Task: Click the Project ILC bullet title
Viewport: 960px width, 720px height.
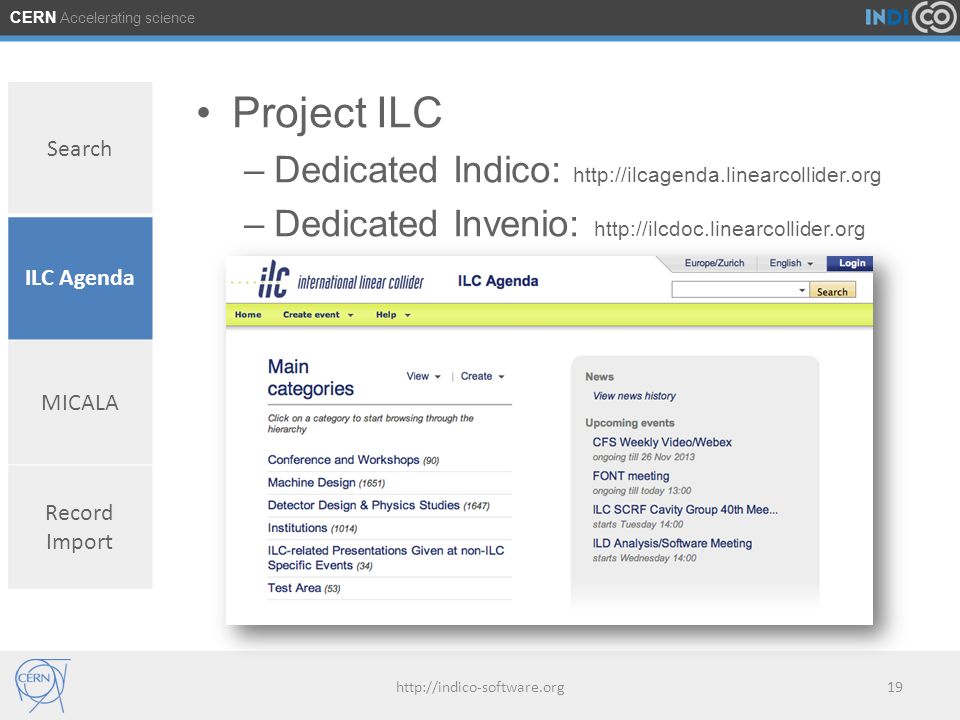Action: [x=337, y=113]
